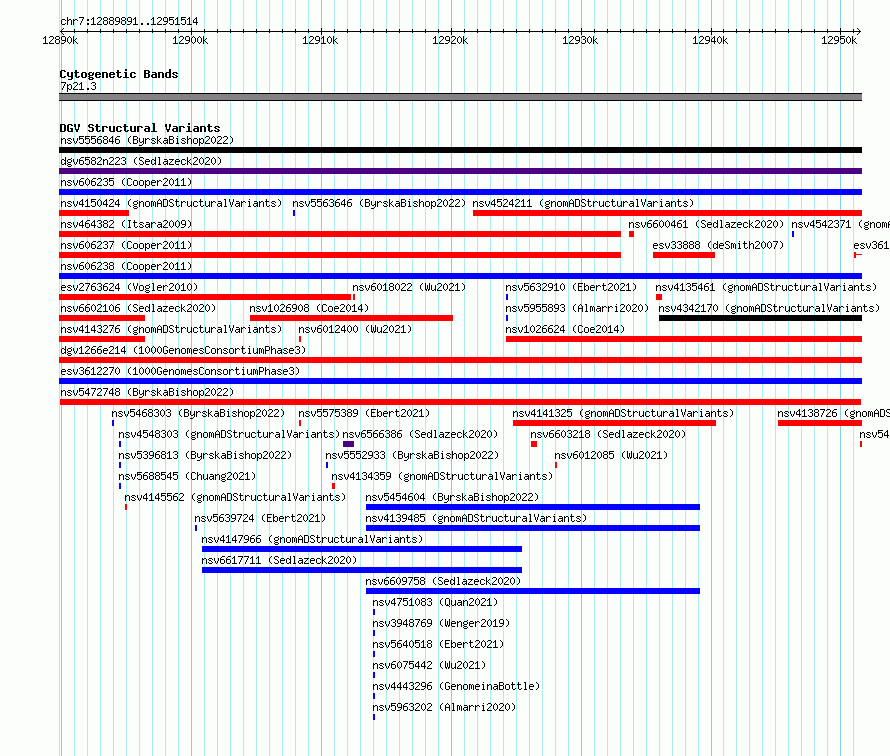The height and width of the screenshot is (756, 890).
Task: Select nsv5454604 (ByrskaBishop2022) variant label
Action: tap(452, 497)
